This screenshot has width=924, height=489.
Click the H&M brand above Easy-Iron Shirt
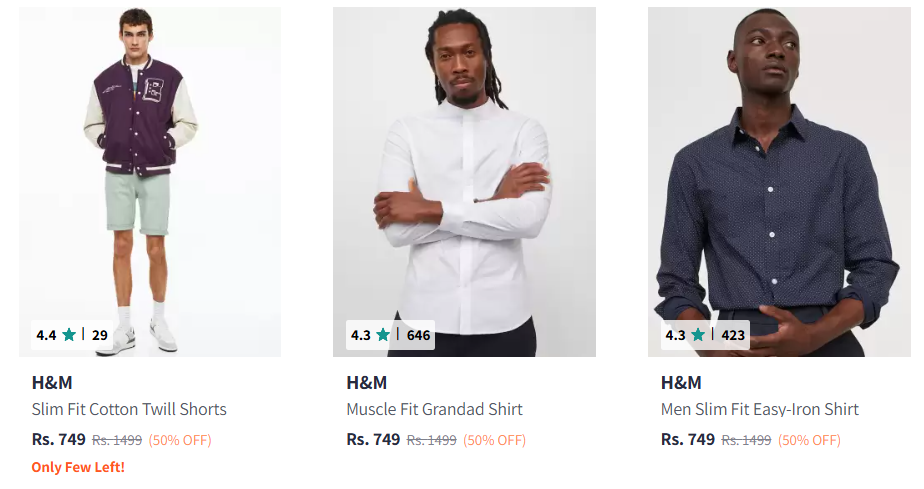(681, 382)
